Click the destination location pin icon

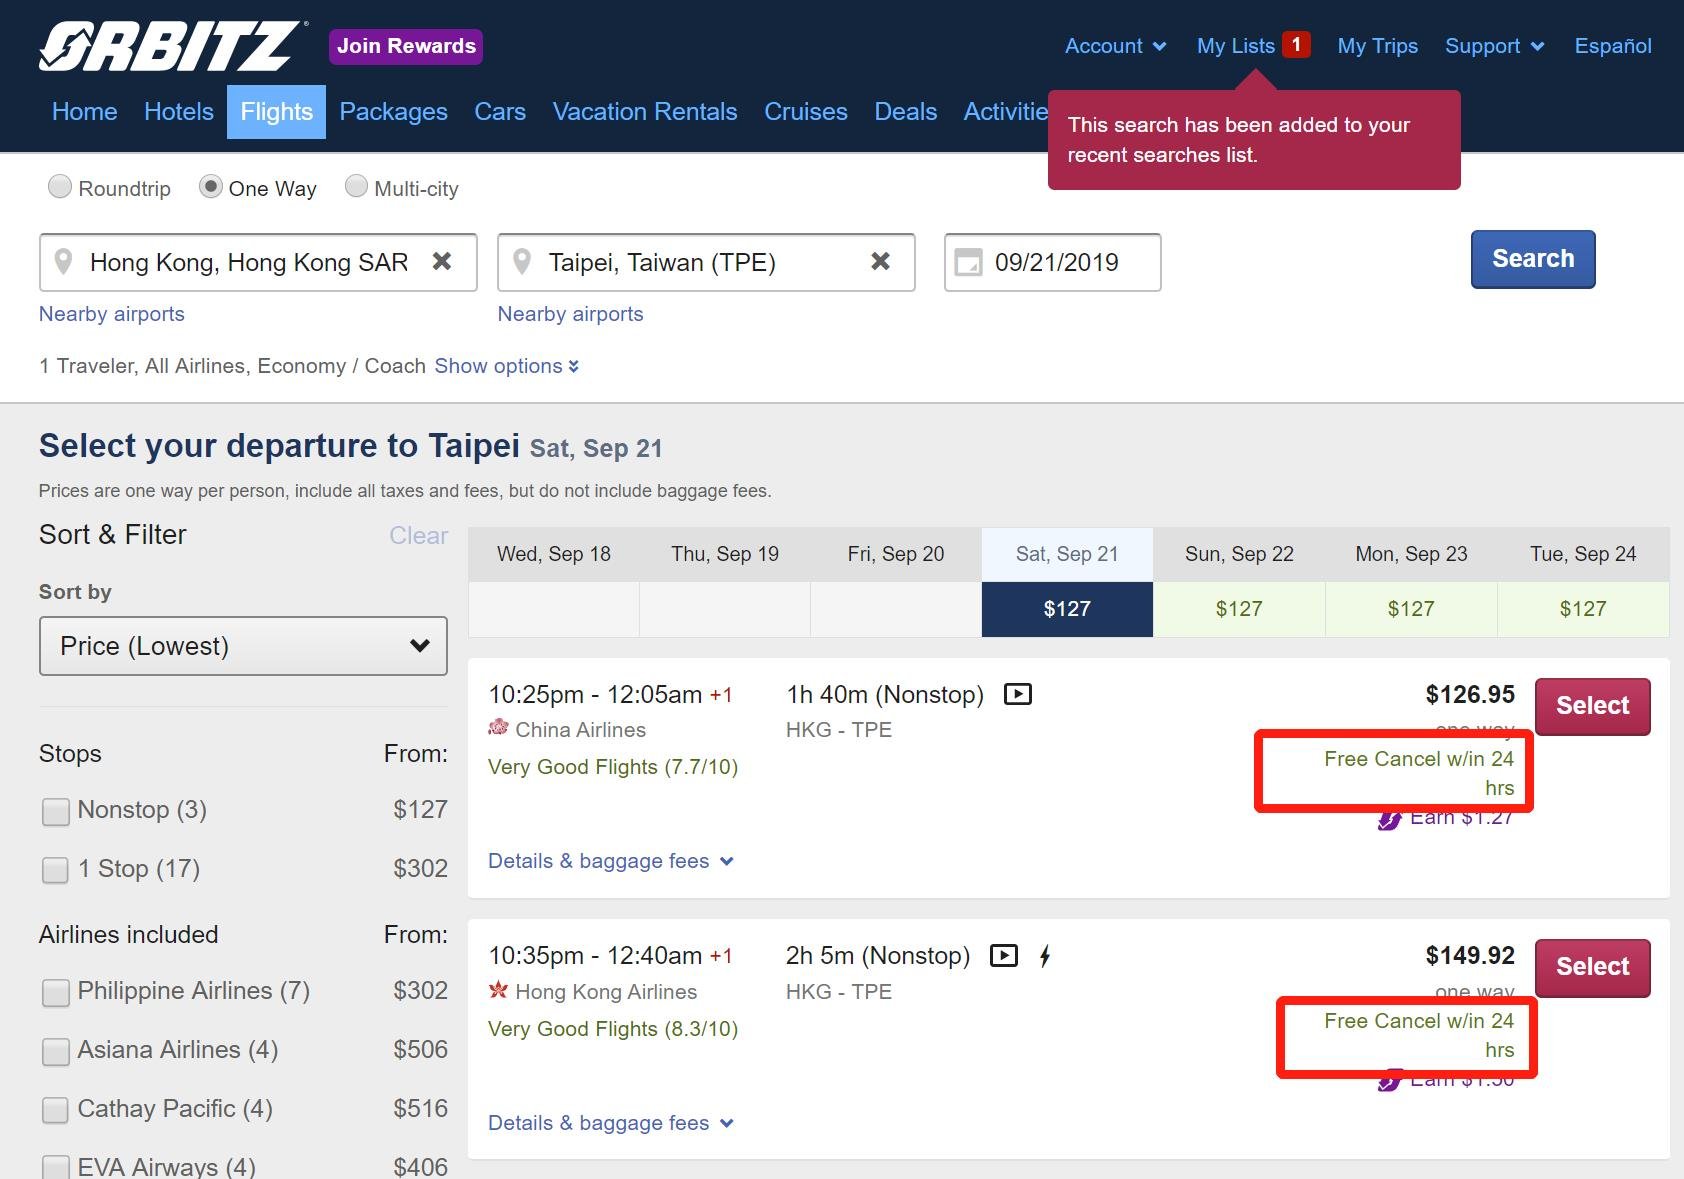point(521,262)
